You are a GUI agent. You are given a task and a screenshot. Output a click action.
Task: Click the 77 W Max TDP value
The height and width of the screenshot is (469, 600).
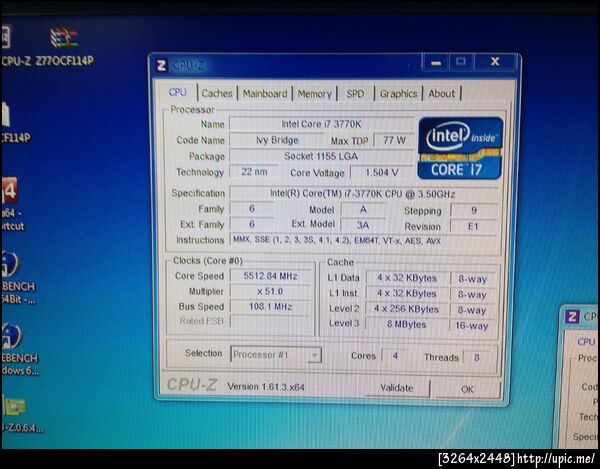394,140
